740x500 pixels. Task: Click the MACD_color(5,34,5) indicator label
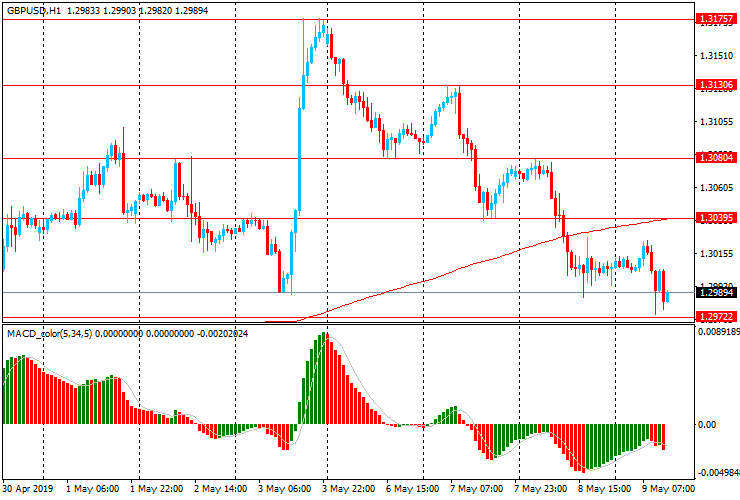50,334
